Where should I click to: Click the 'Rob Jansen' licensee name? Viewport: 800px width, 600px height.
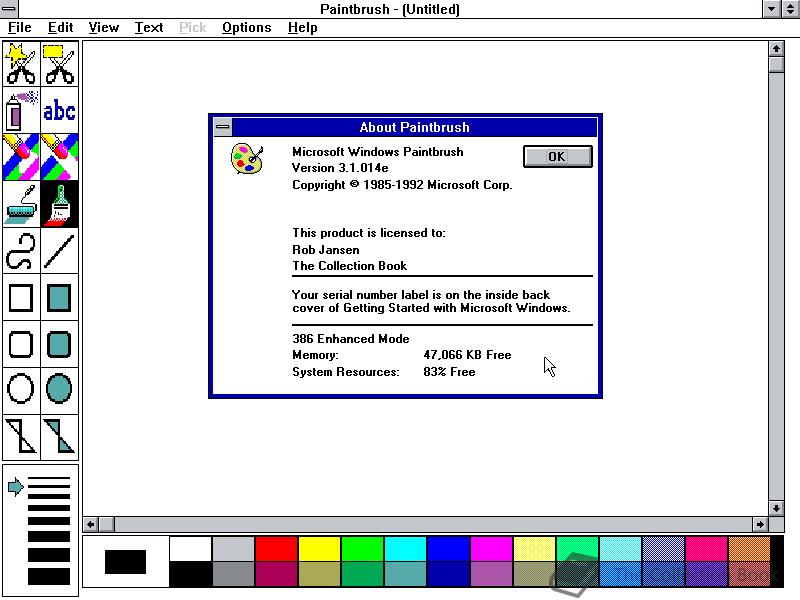[x=326, y=249]
